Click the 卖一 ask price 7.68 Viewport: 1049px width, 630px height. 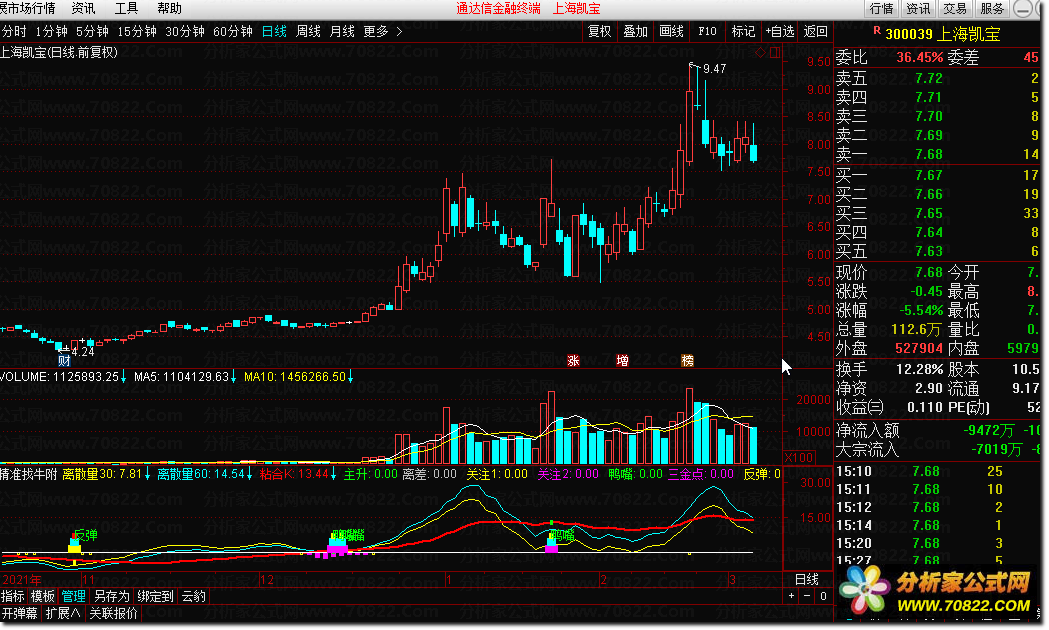pyautogui.click(x=929, y=154)
